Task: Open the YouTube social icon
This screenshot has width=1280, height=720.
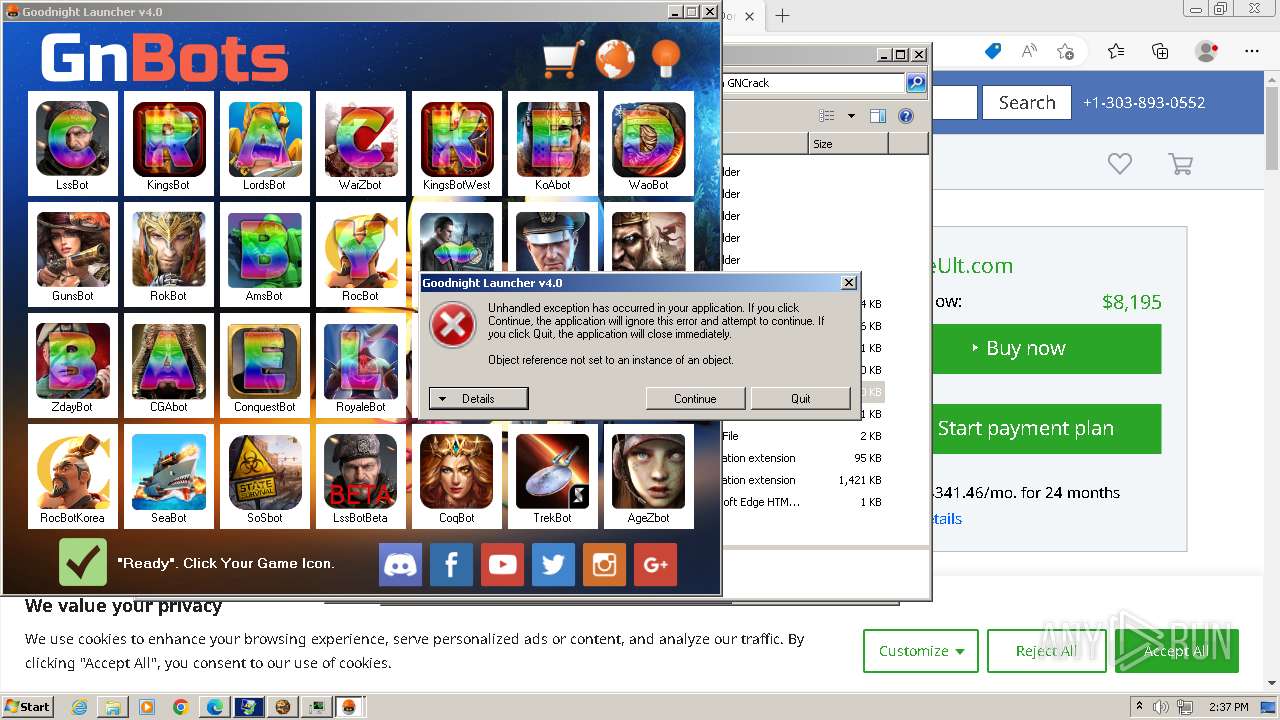Action: pyautogui.click(x=502, y=565)
